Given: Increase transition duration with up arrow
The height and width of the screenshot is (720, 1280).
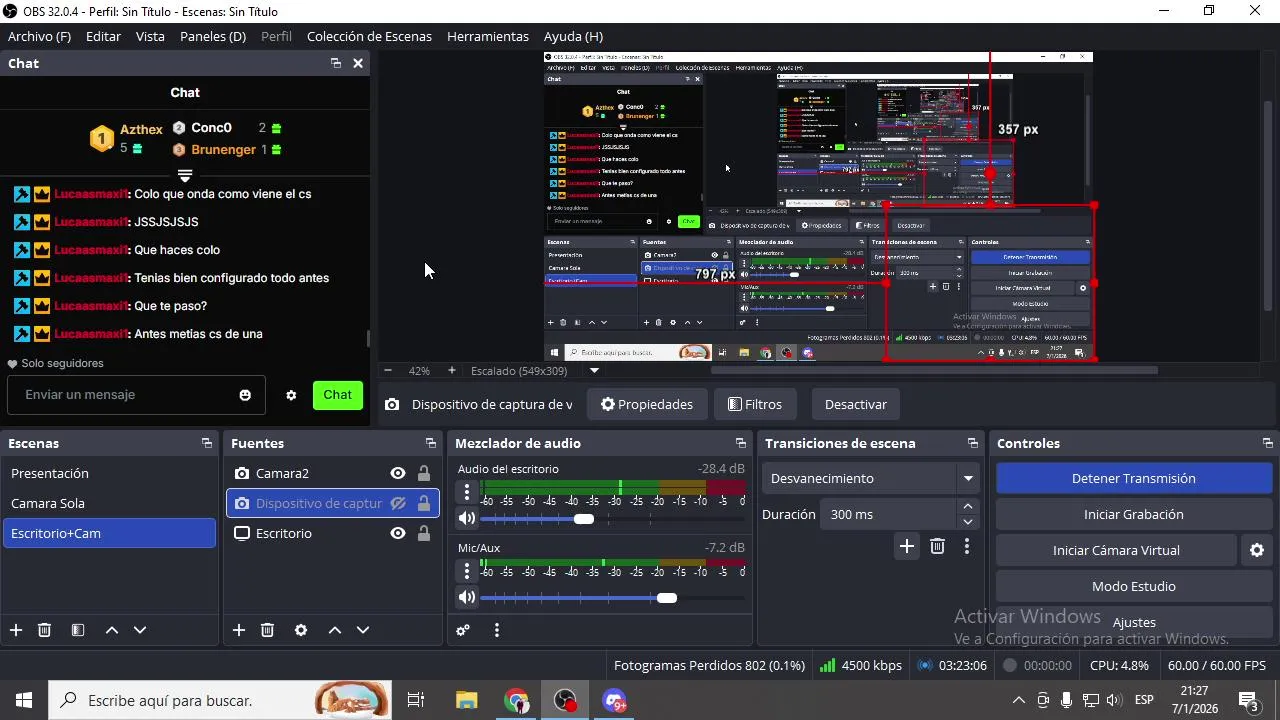Looking at the screenshot, I should [968, 507].
